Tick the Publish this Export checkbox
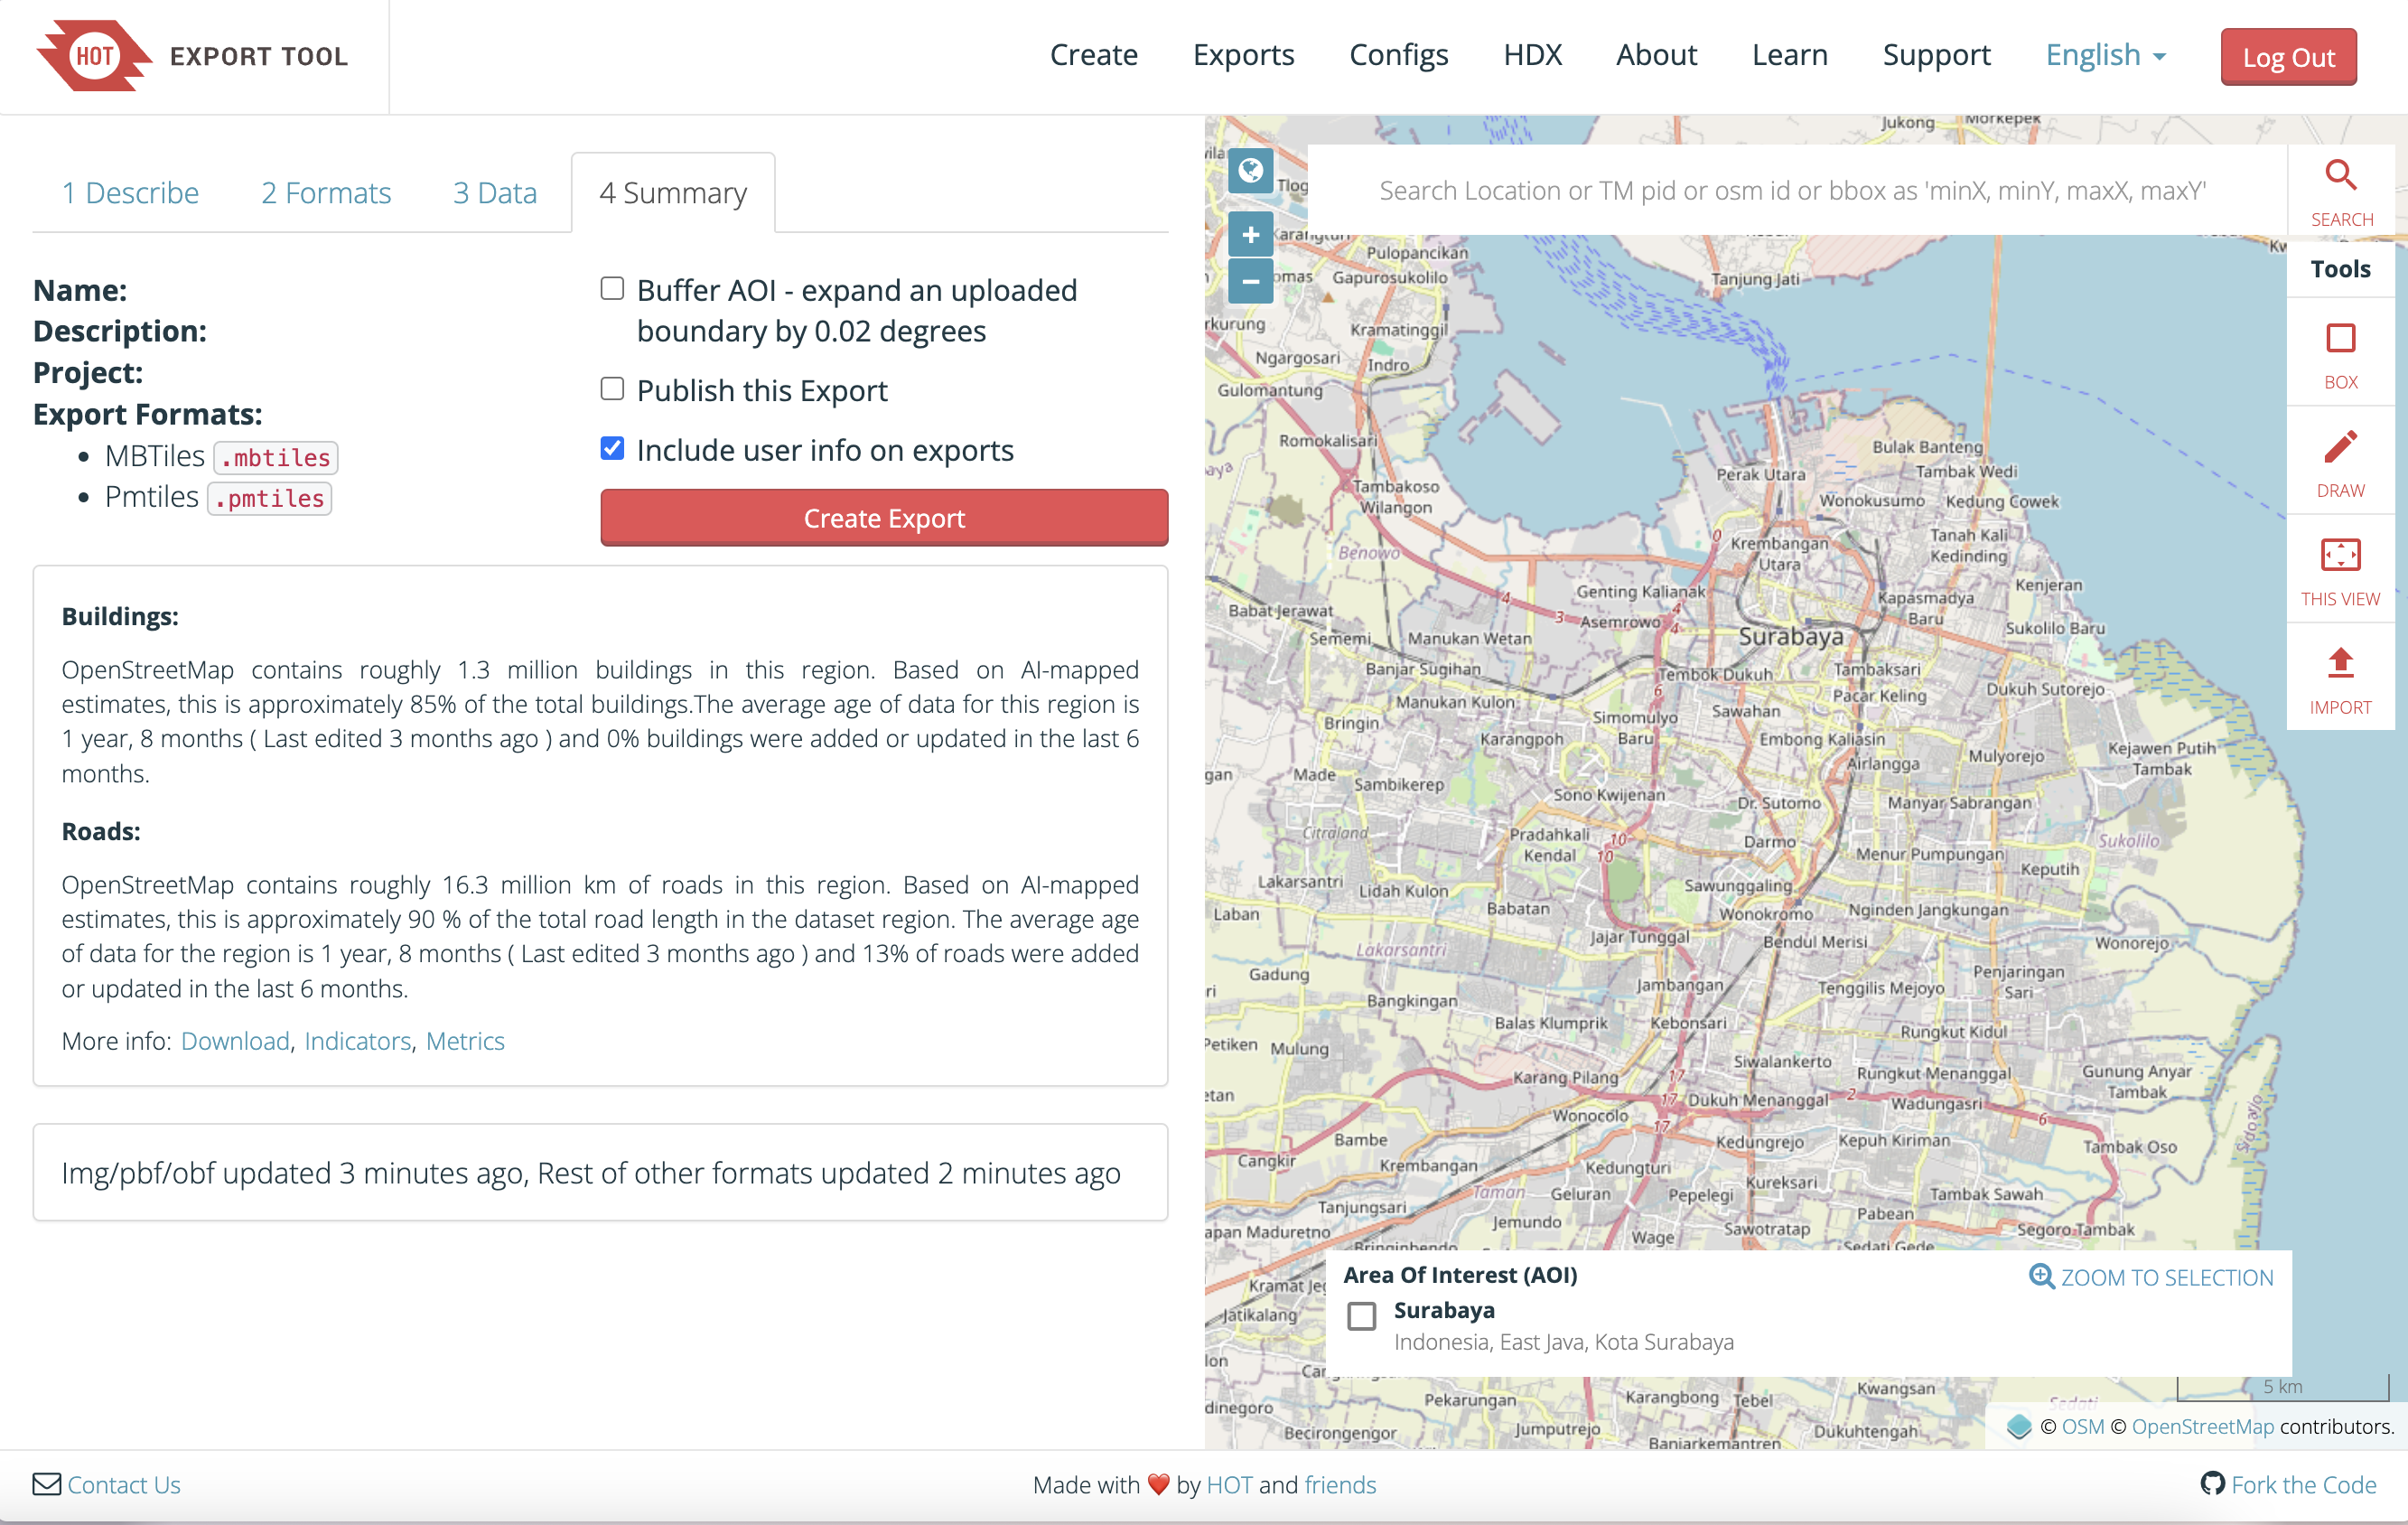Screen dimensions: 2408x1525 (x=612, y=389)
